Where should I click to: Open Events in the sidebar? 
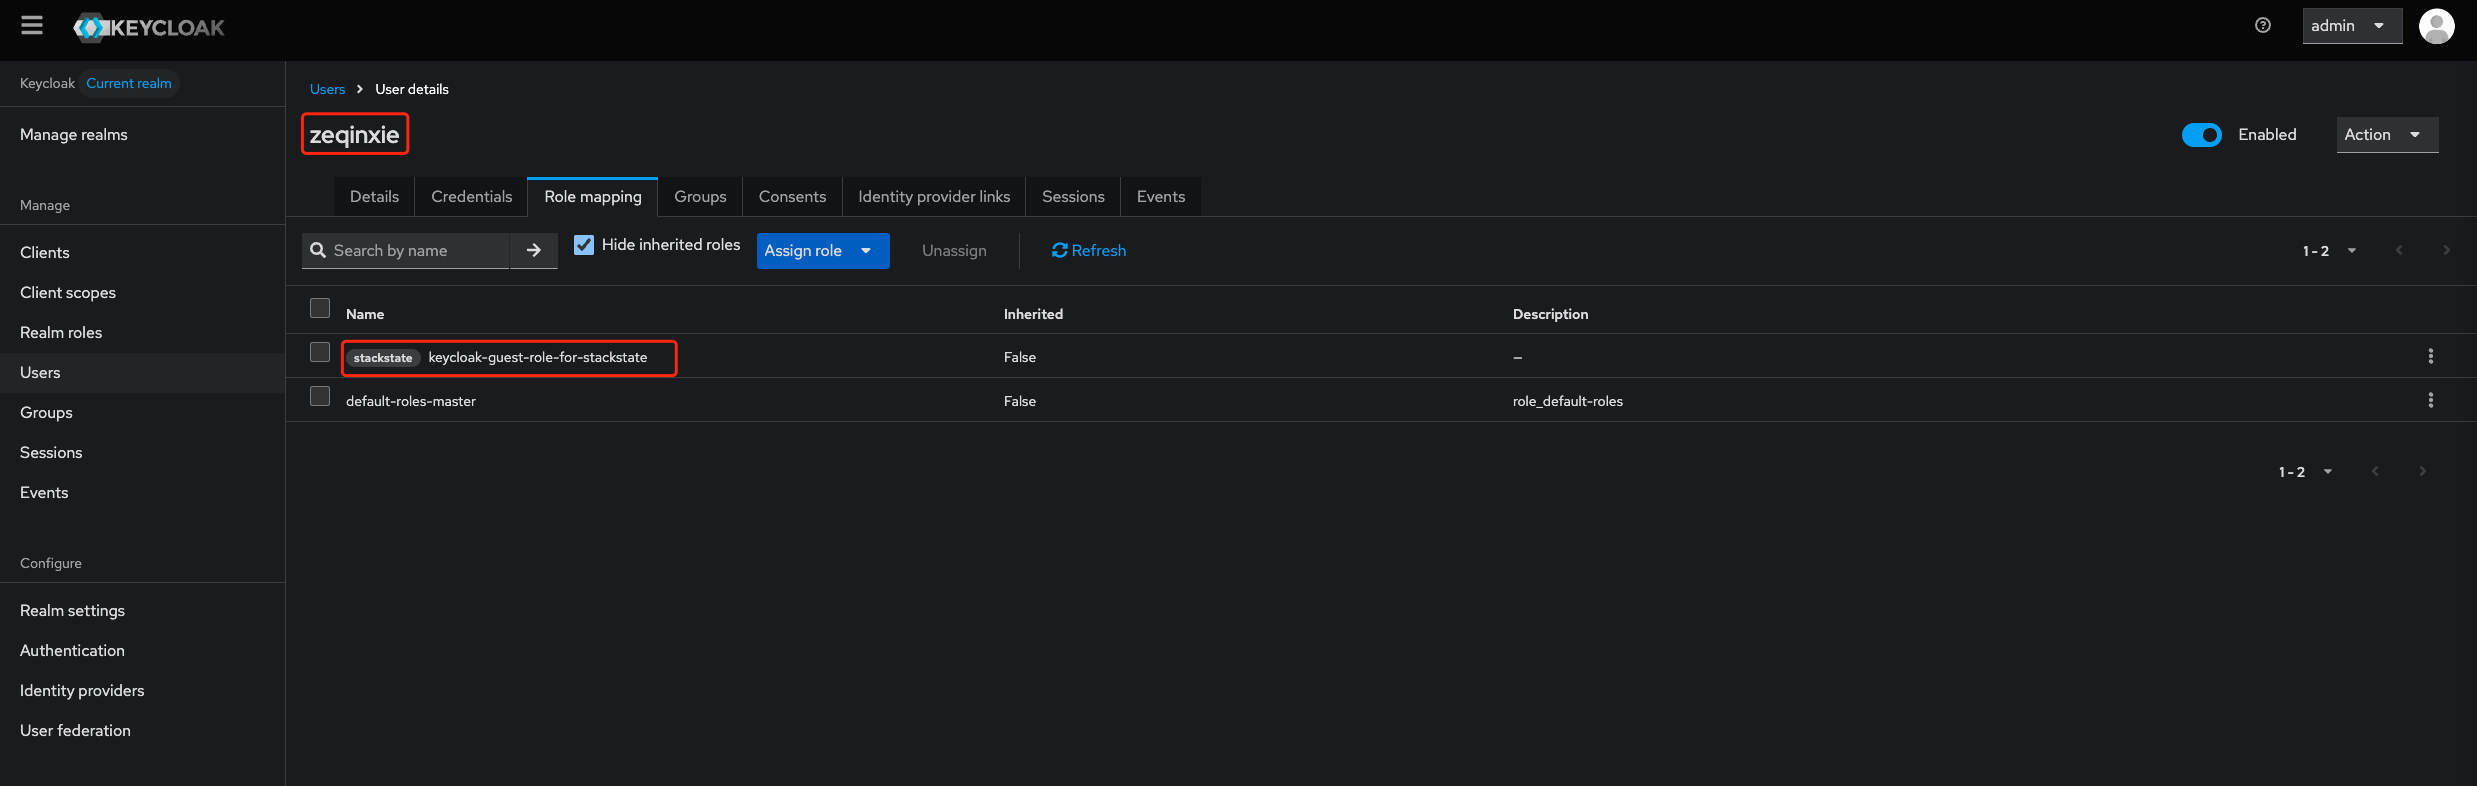coord(44,492)
